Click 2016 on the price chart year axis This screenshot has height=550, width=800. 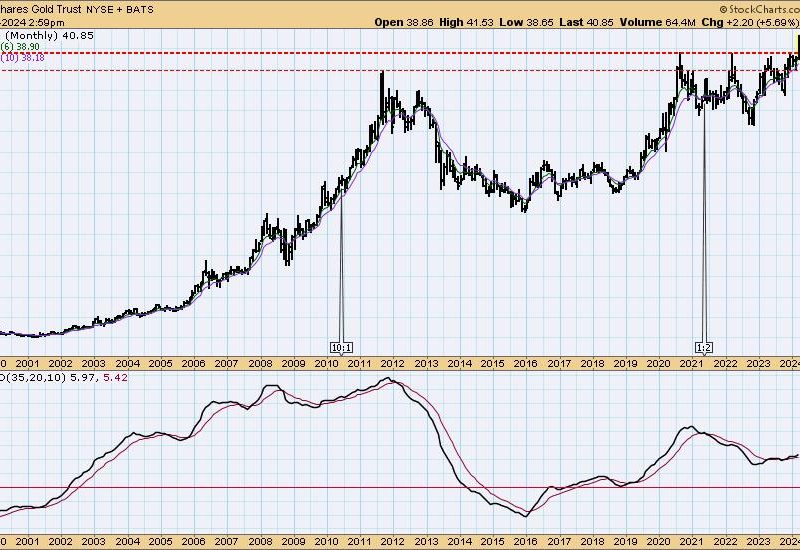(x=526, y=364)
